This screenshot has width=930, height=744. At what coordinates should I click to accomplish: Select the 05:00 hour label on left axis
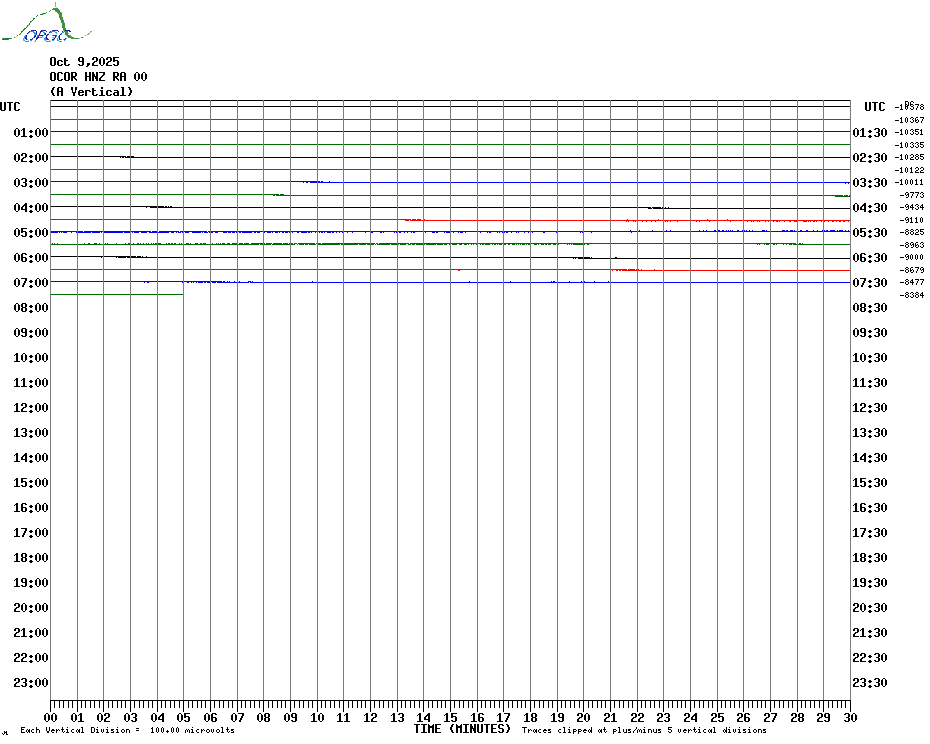[31, 233]
